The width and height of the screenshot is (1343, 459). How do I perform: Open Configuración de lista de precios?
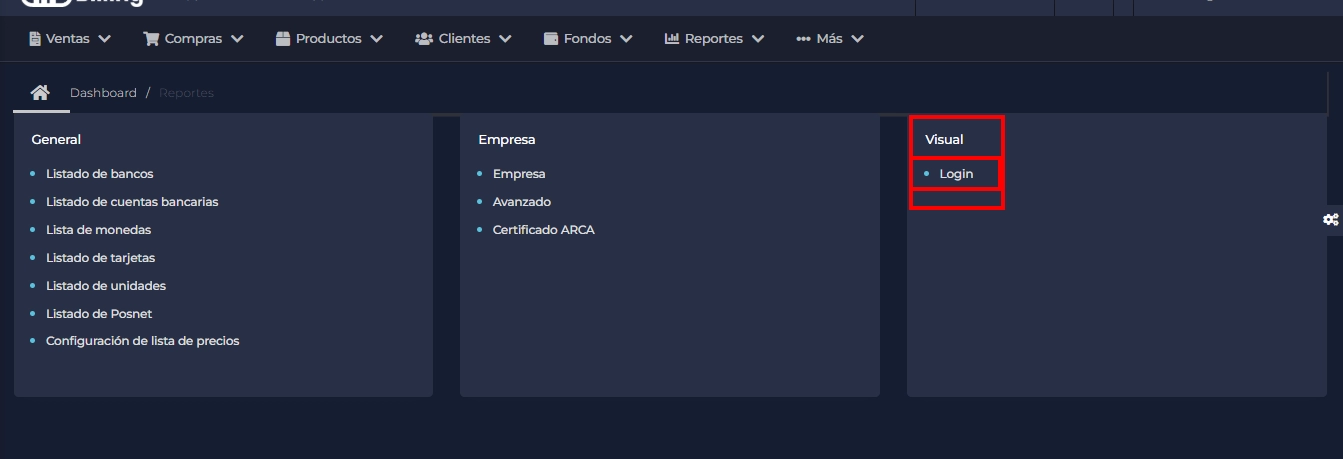pyautogui.click(x=143, y=341)
